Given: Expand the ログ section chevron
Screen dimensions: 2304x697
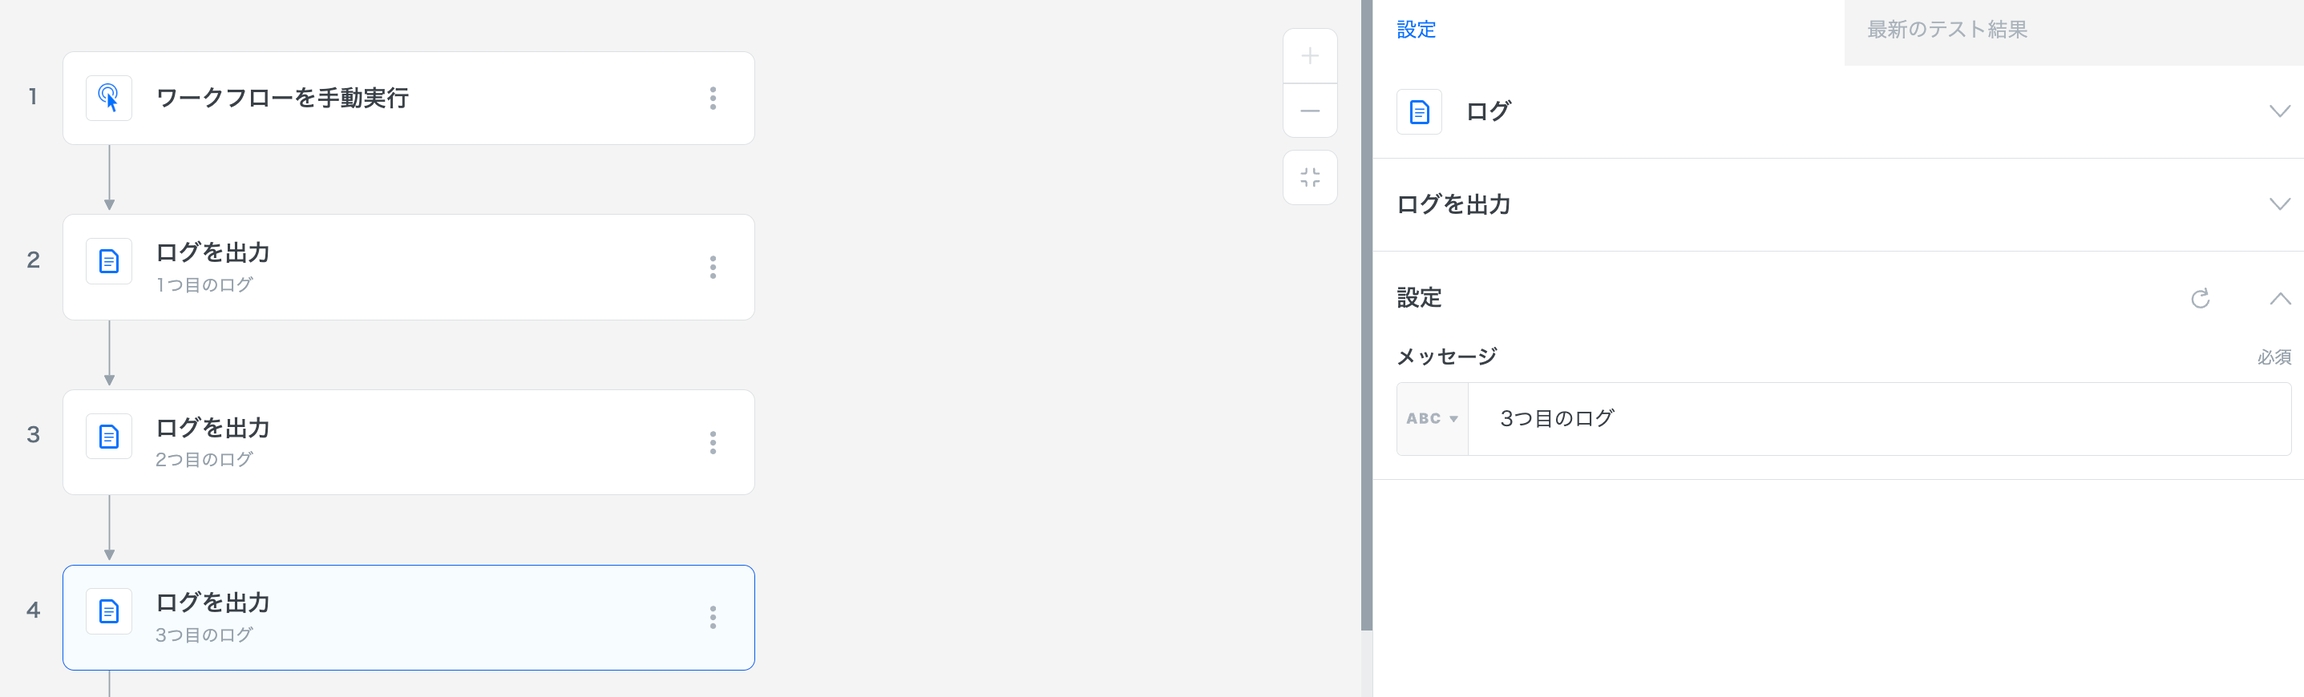Looking at the screenshot, I should tap(2279, 111).
